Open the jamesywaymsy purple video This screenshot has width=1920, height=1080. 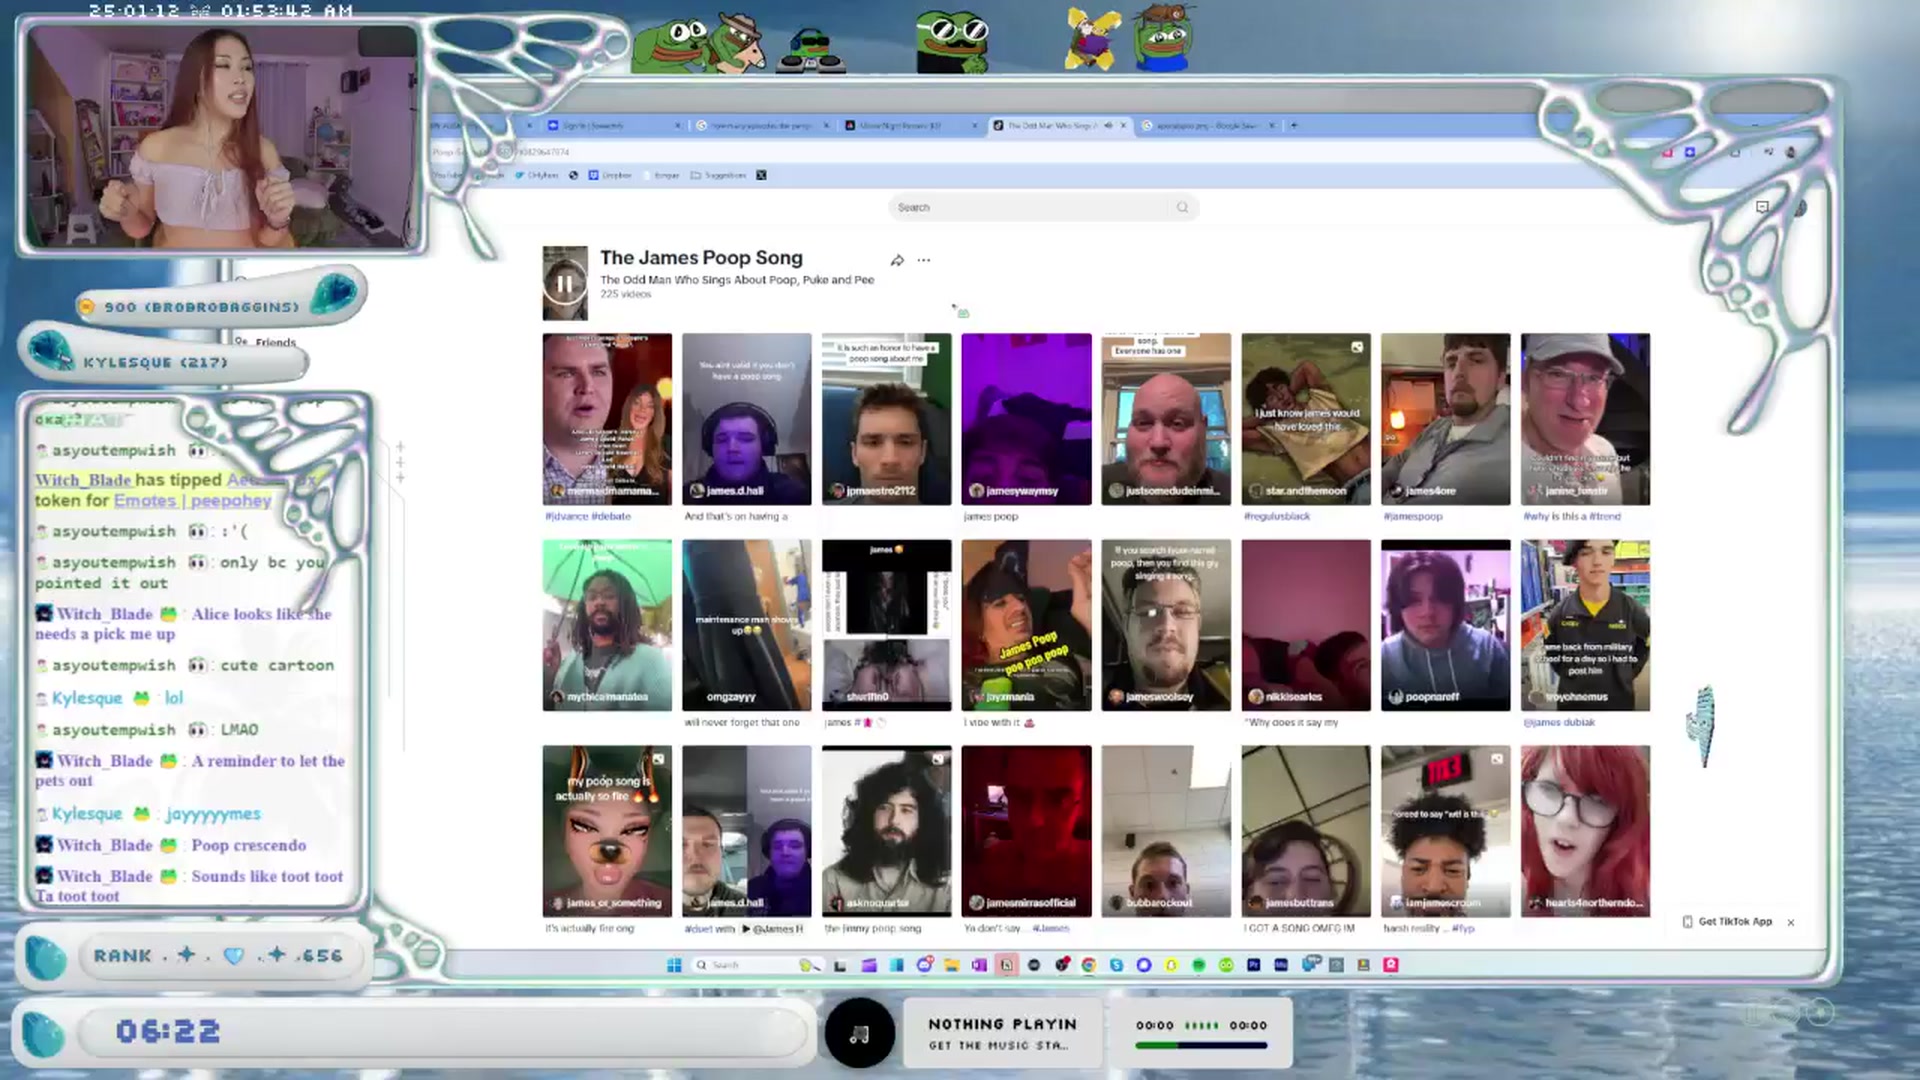[1026, 419]
